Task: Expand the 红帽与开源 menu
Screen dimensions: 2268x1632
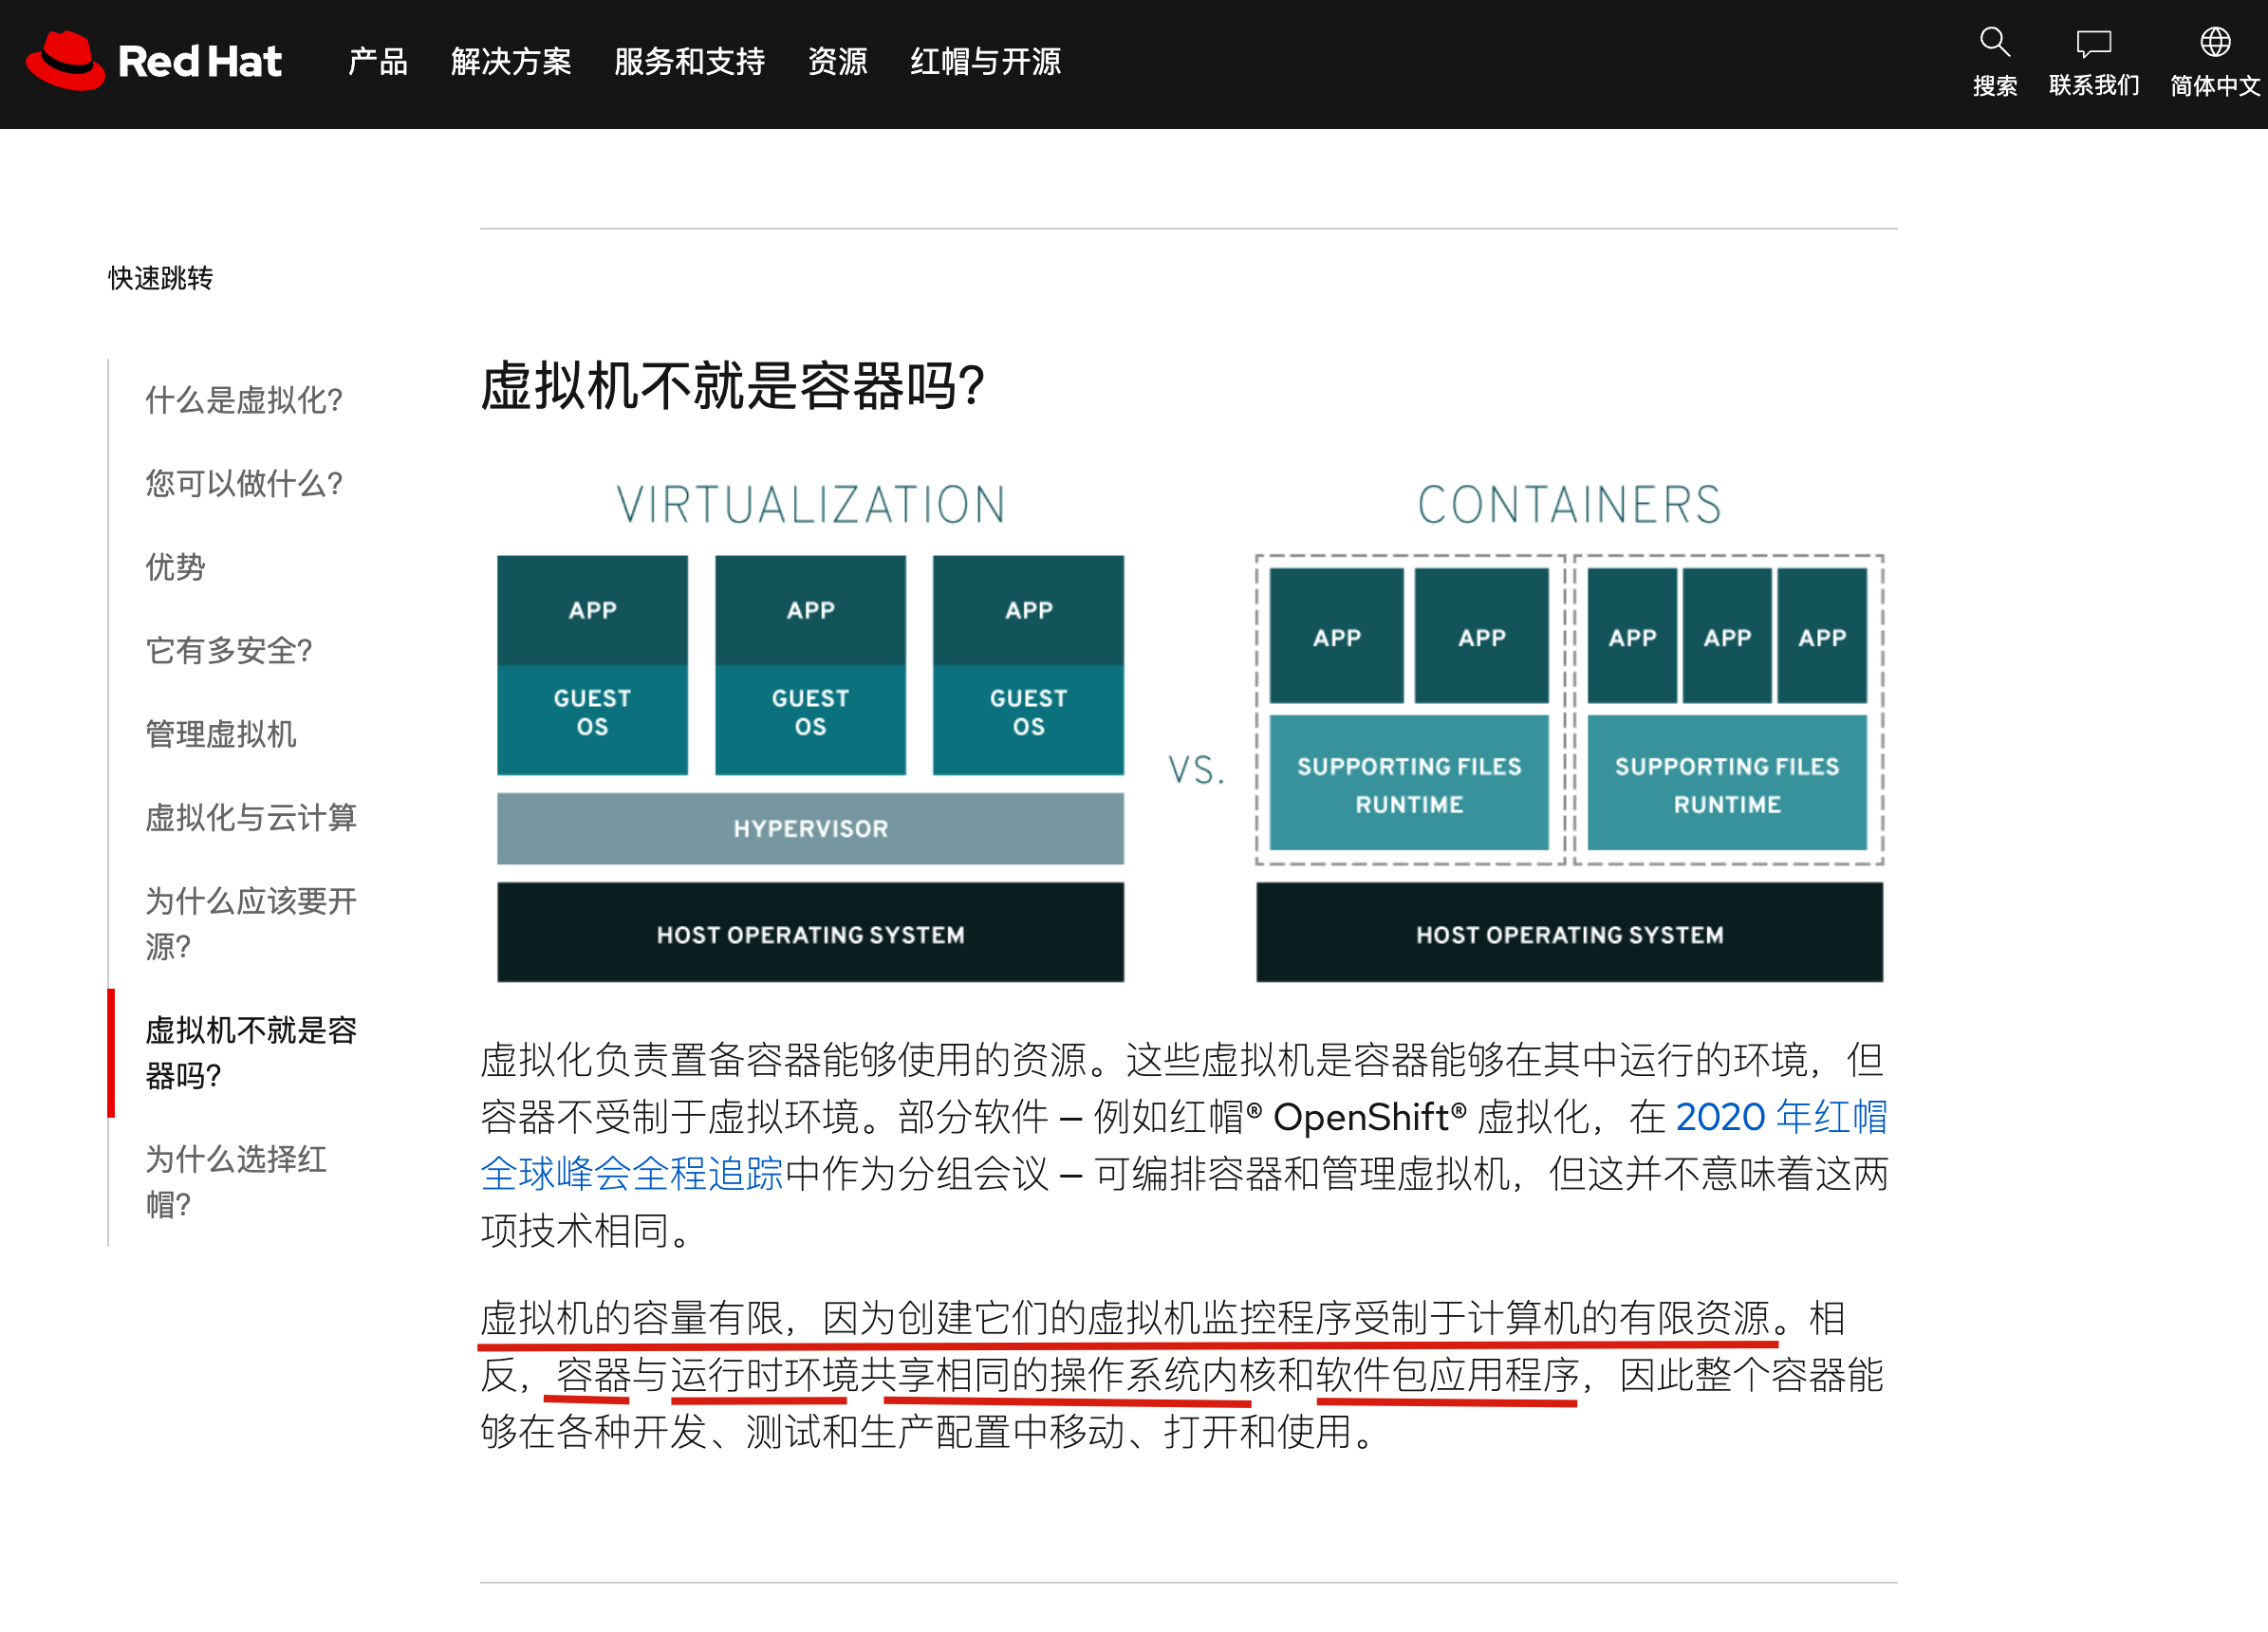Action: (985, 62)
